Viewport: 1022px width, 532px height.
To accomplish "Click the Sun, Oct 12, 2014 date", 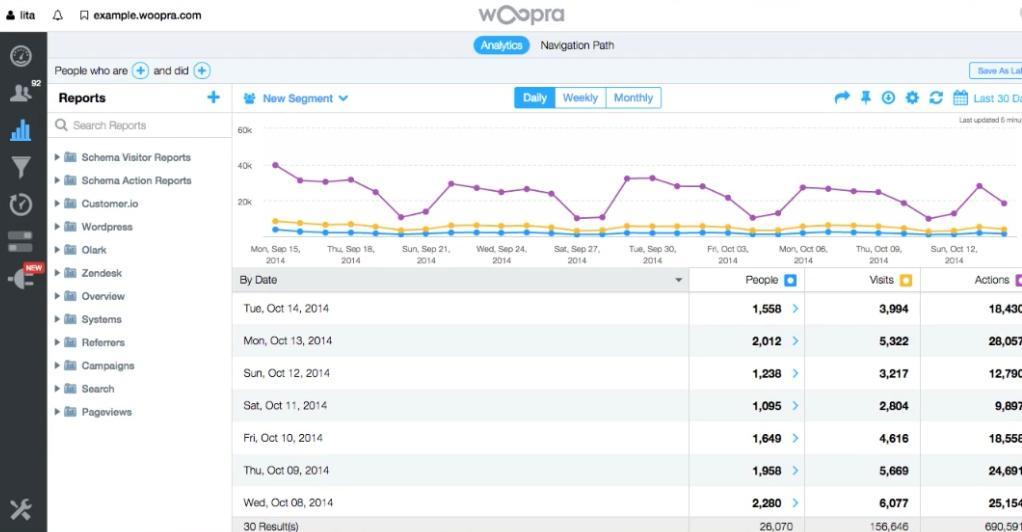I will pos(286,373).
